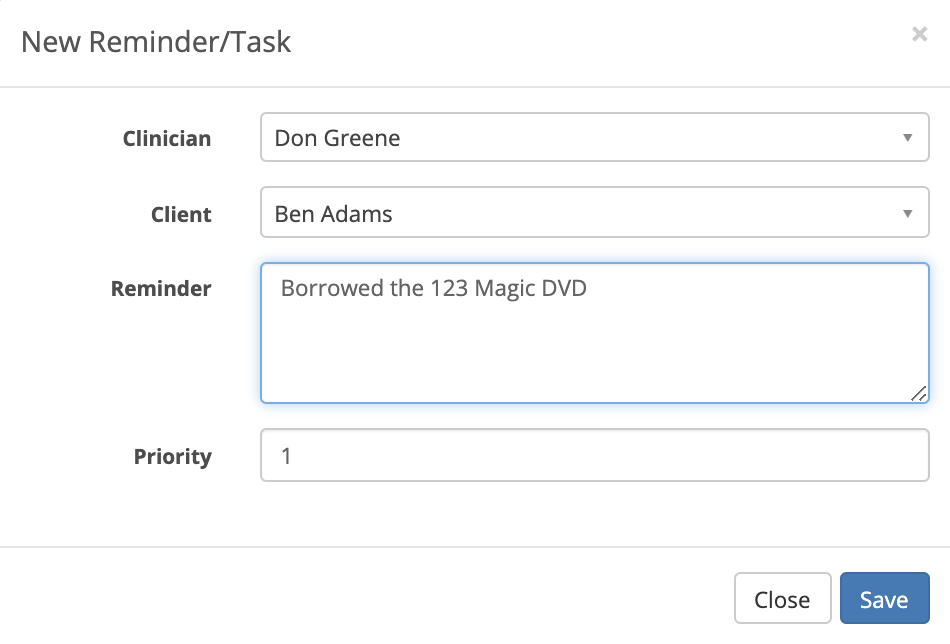The width and height of the screenshot is (950, 644).
Task: Click into the Priority input field
Action: pyautogui.click(x=594, y=455)
